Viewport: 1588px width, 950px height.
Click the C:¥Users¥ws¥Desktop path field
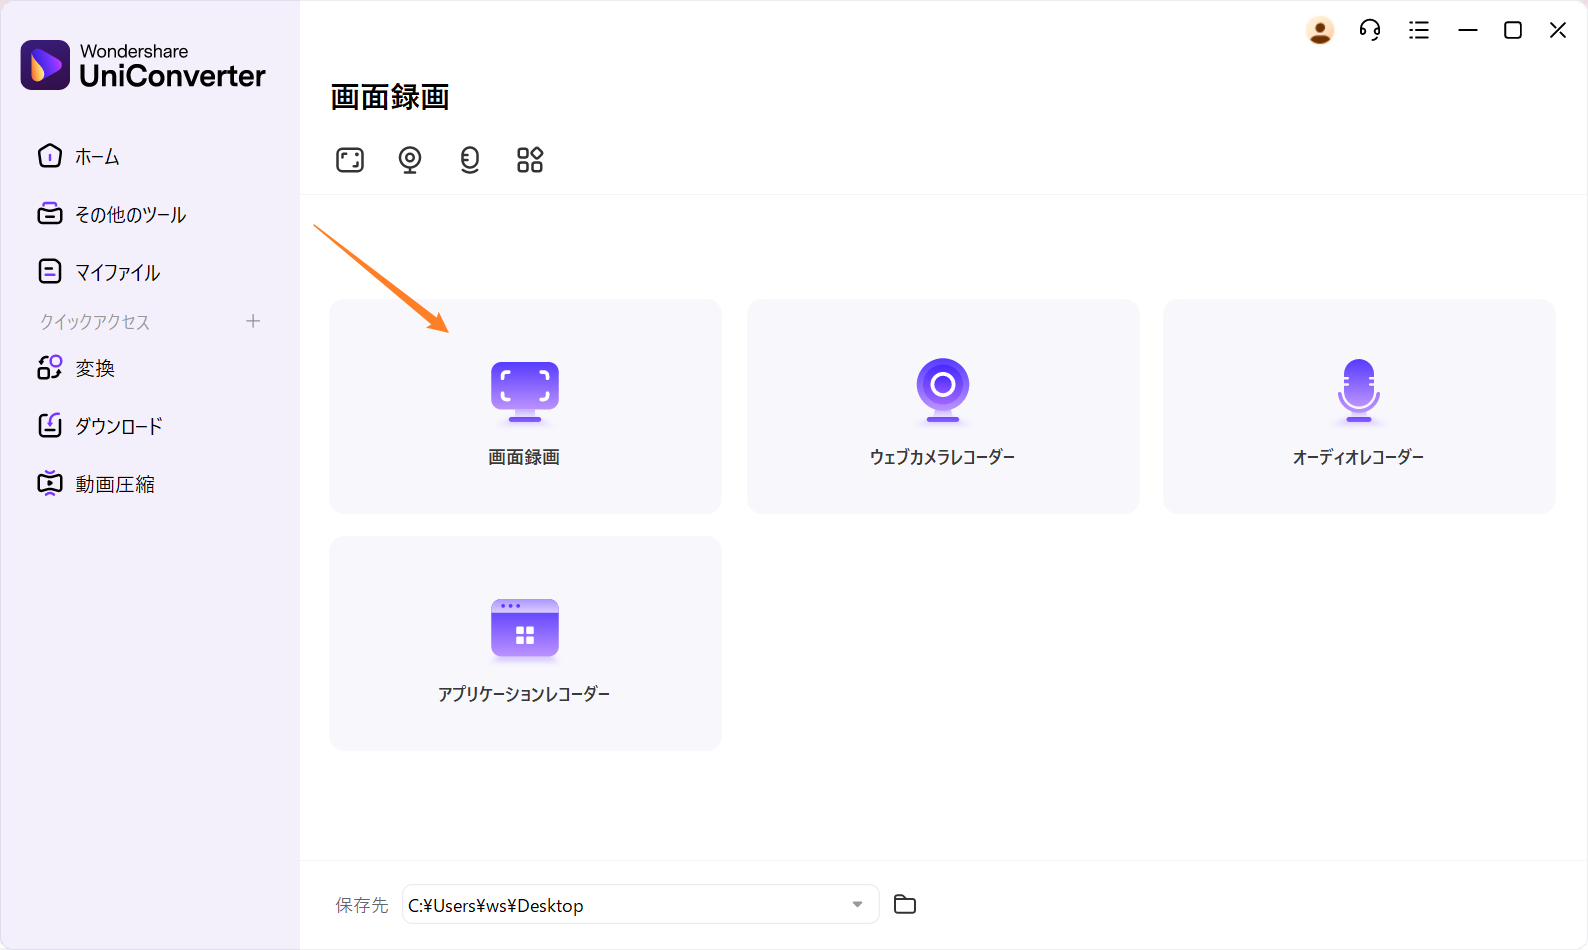(640, 904)
